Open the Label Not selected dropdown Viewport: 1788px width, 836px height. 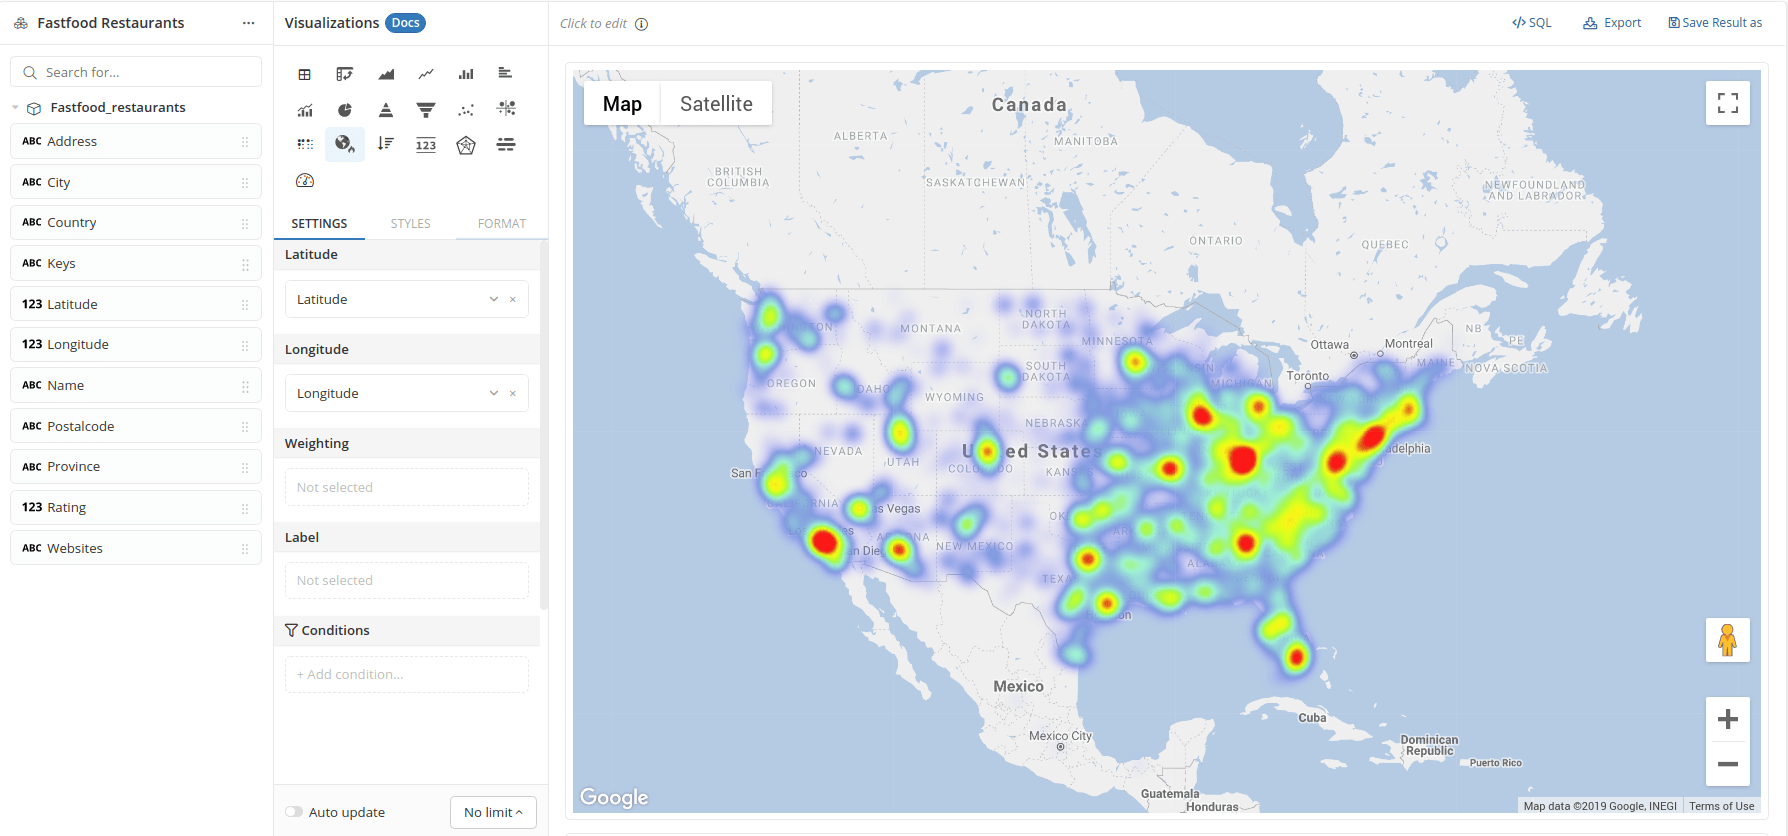click(407, 580)
